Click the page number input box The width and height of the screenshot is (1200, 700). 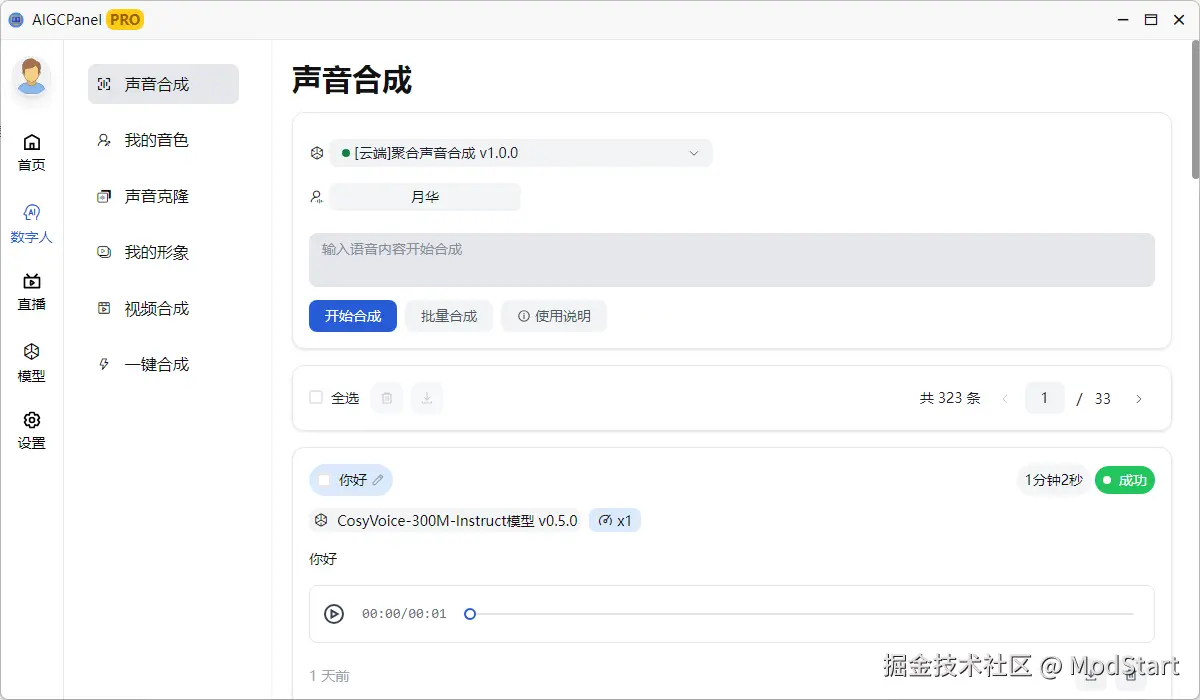1045,398
